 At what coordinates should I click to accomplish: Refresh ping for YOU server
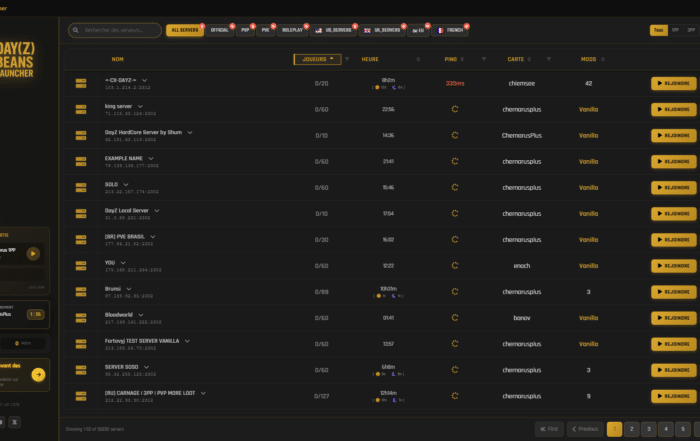point(454,266)
